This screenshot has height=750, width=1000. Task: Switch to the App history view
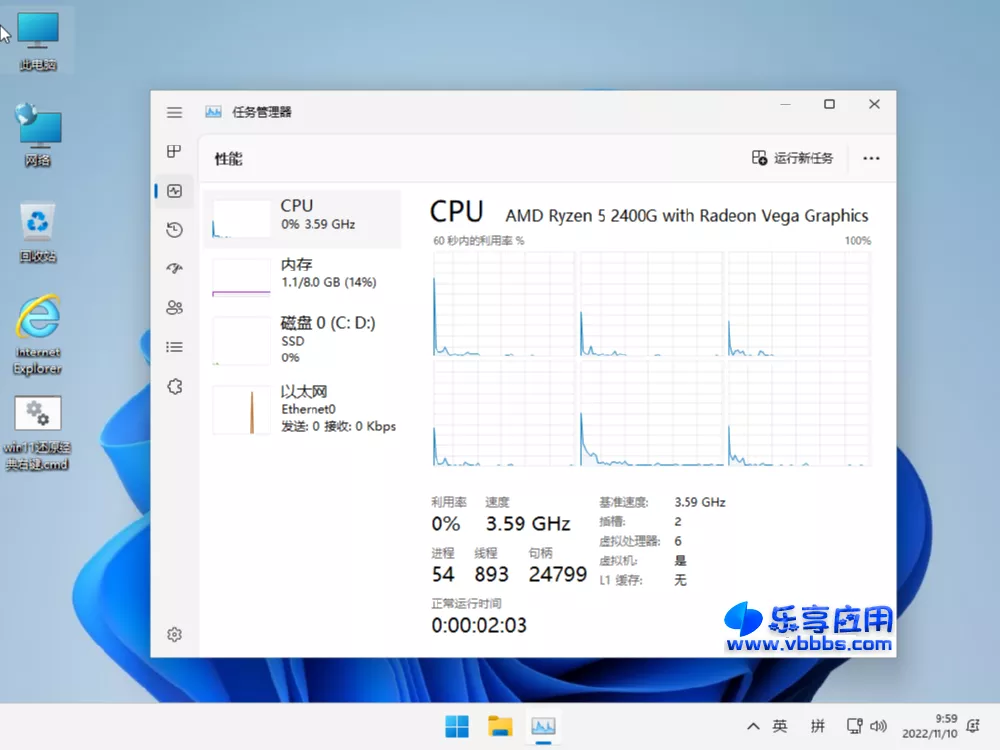click(x=174, y=229)
